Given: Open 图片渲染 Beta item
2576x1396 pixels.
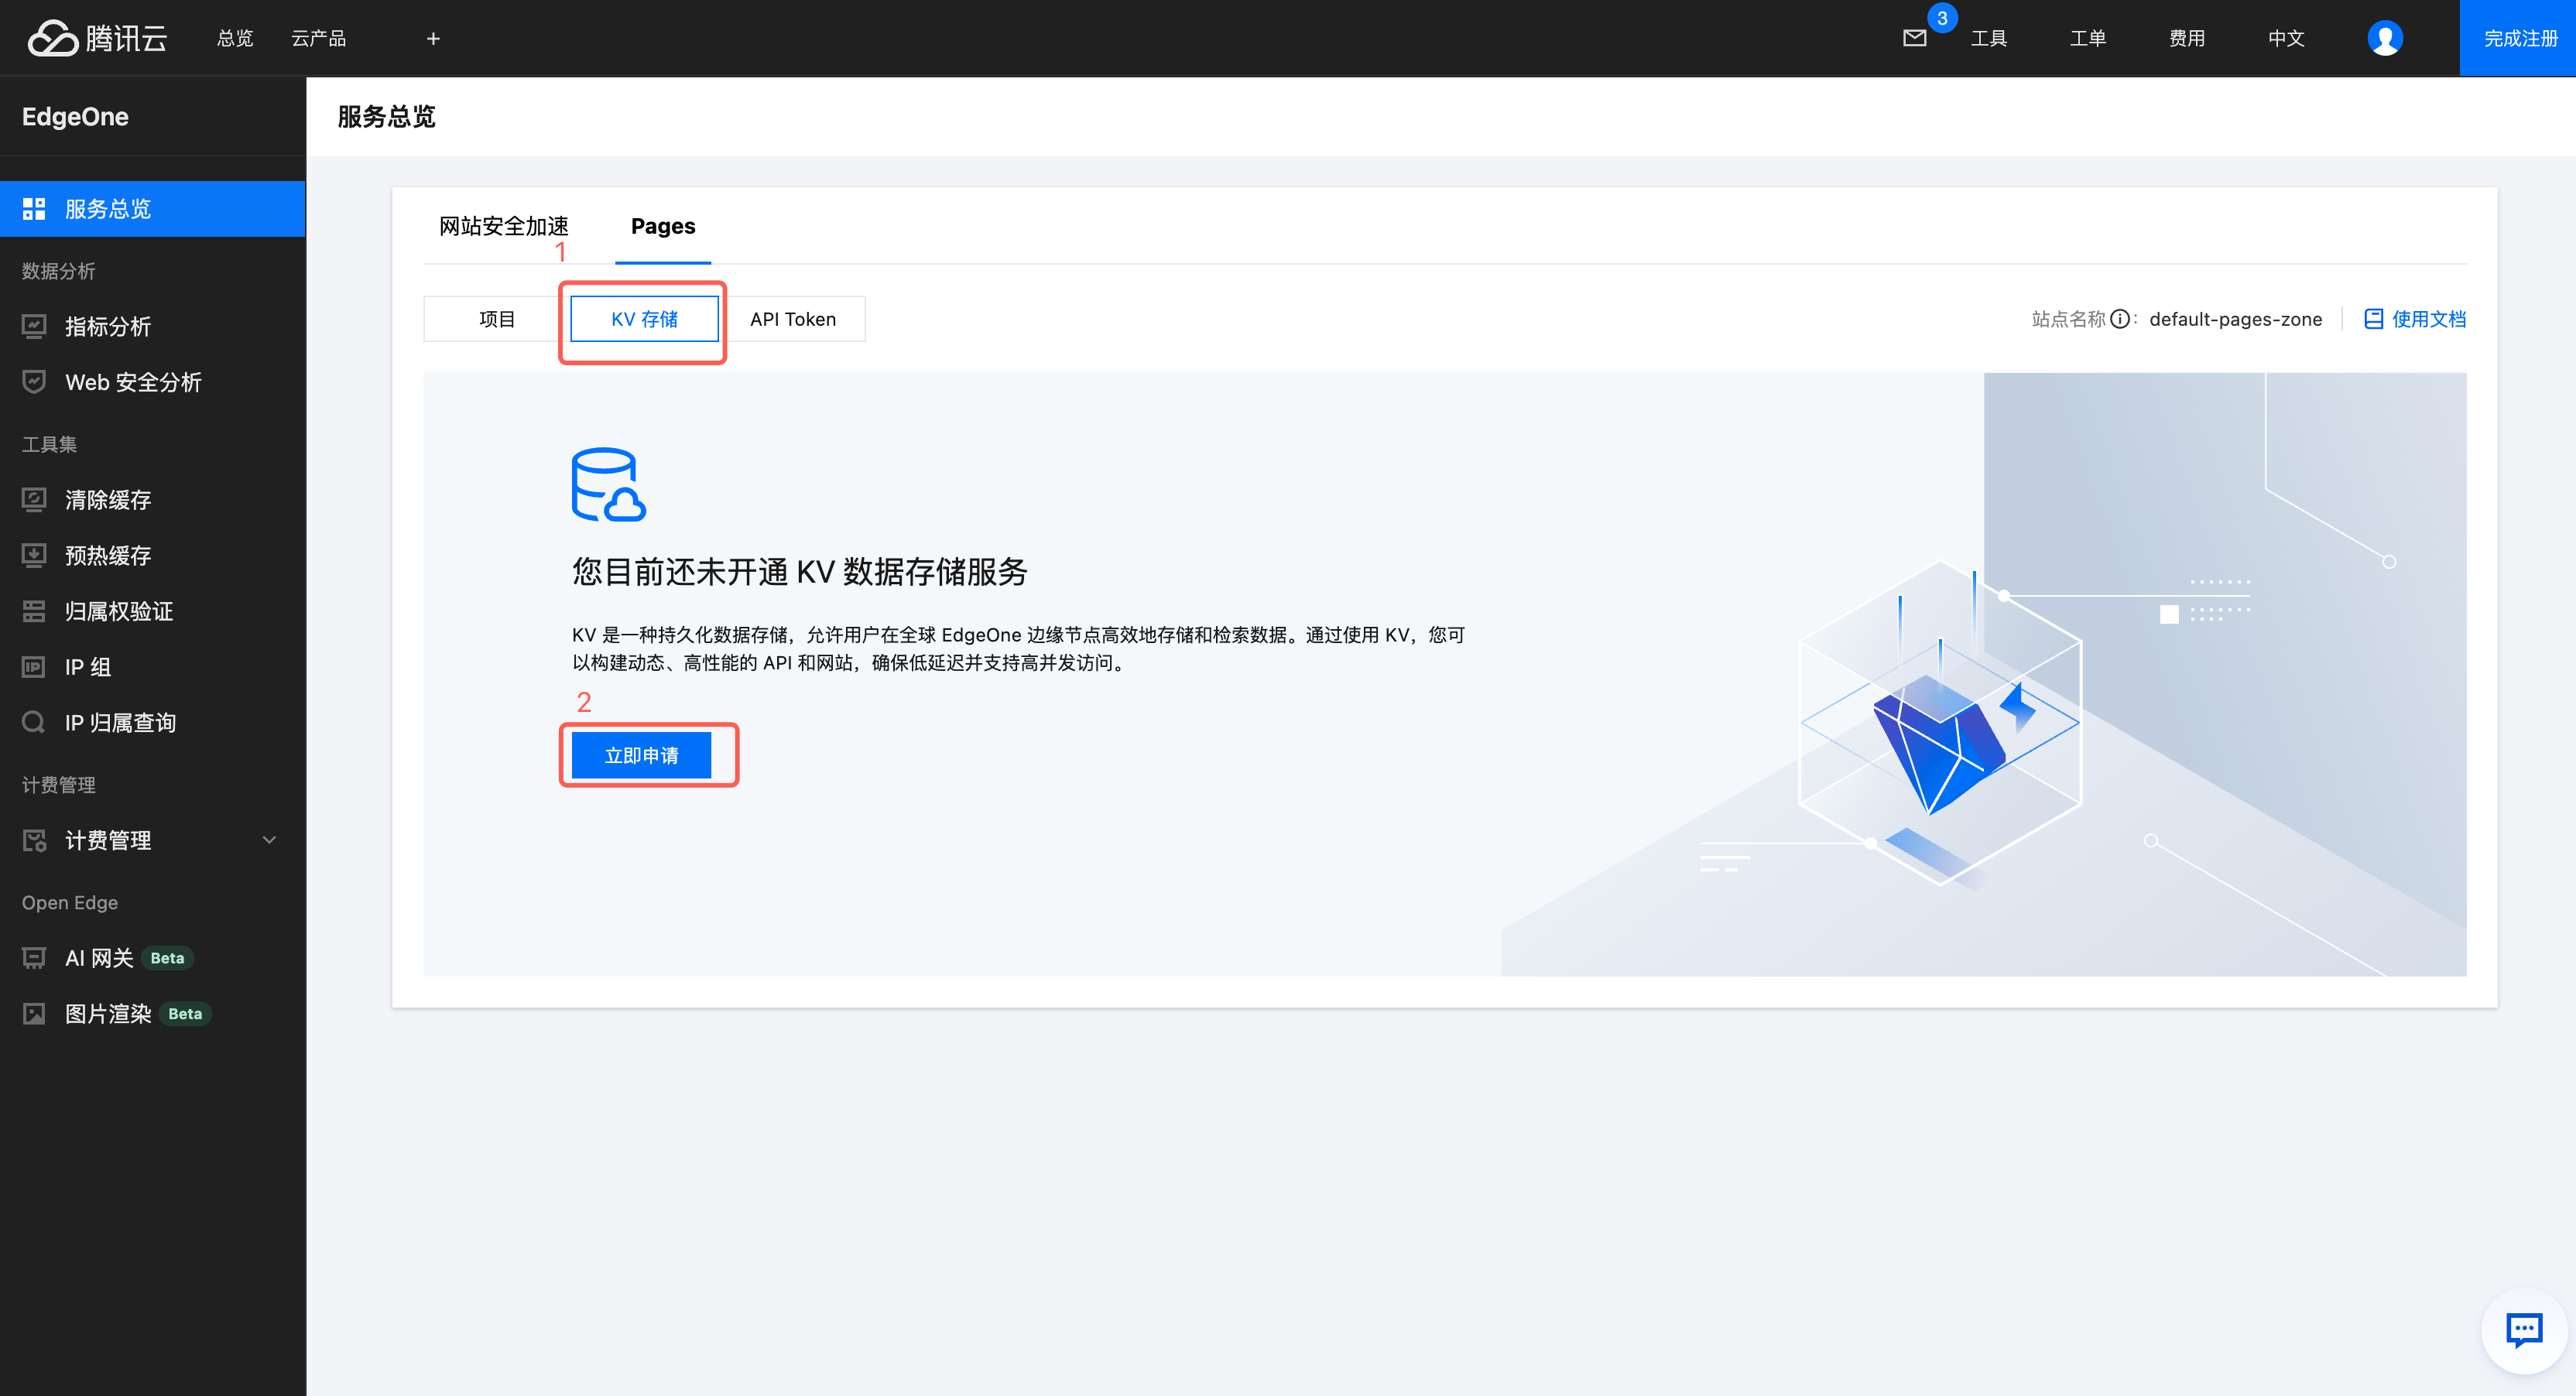Looking at the screenshot, I should pos(108,1013).
